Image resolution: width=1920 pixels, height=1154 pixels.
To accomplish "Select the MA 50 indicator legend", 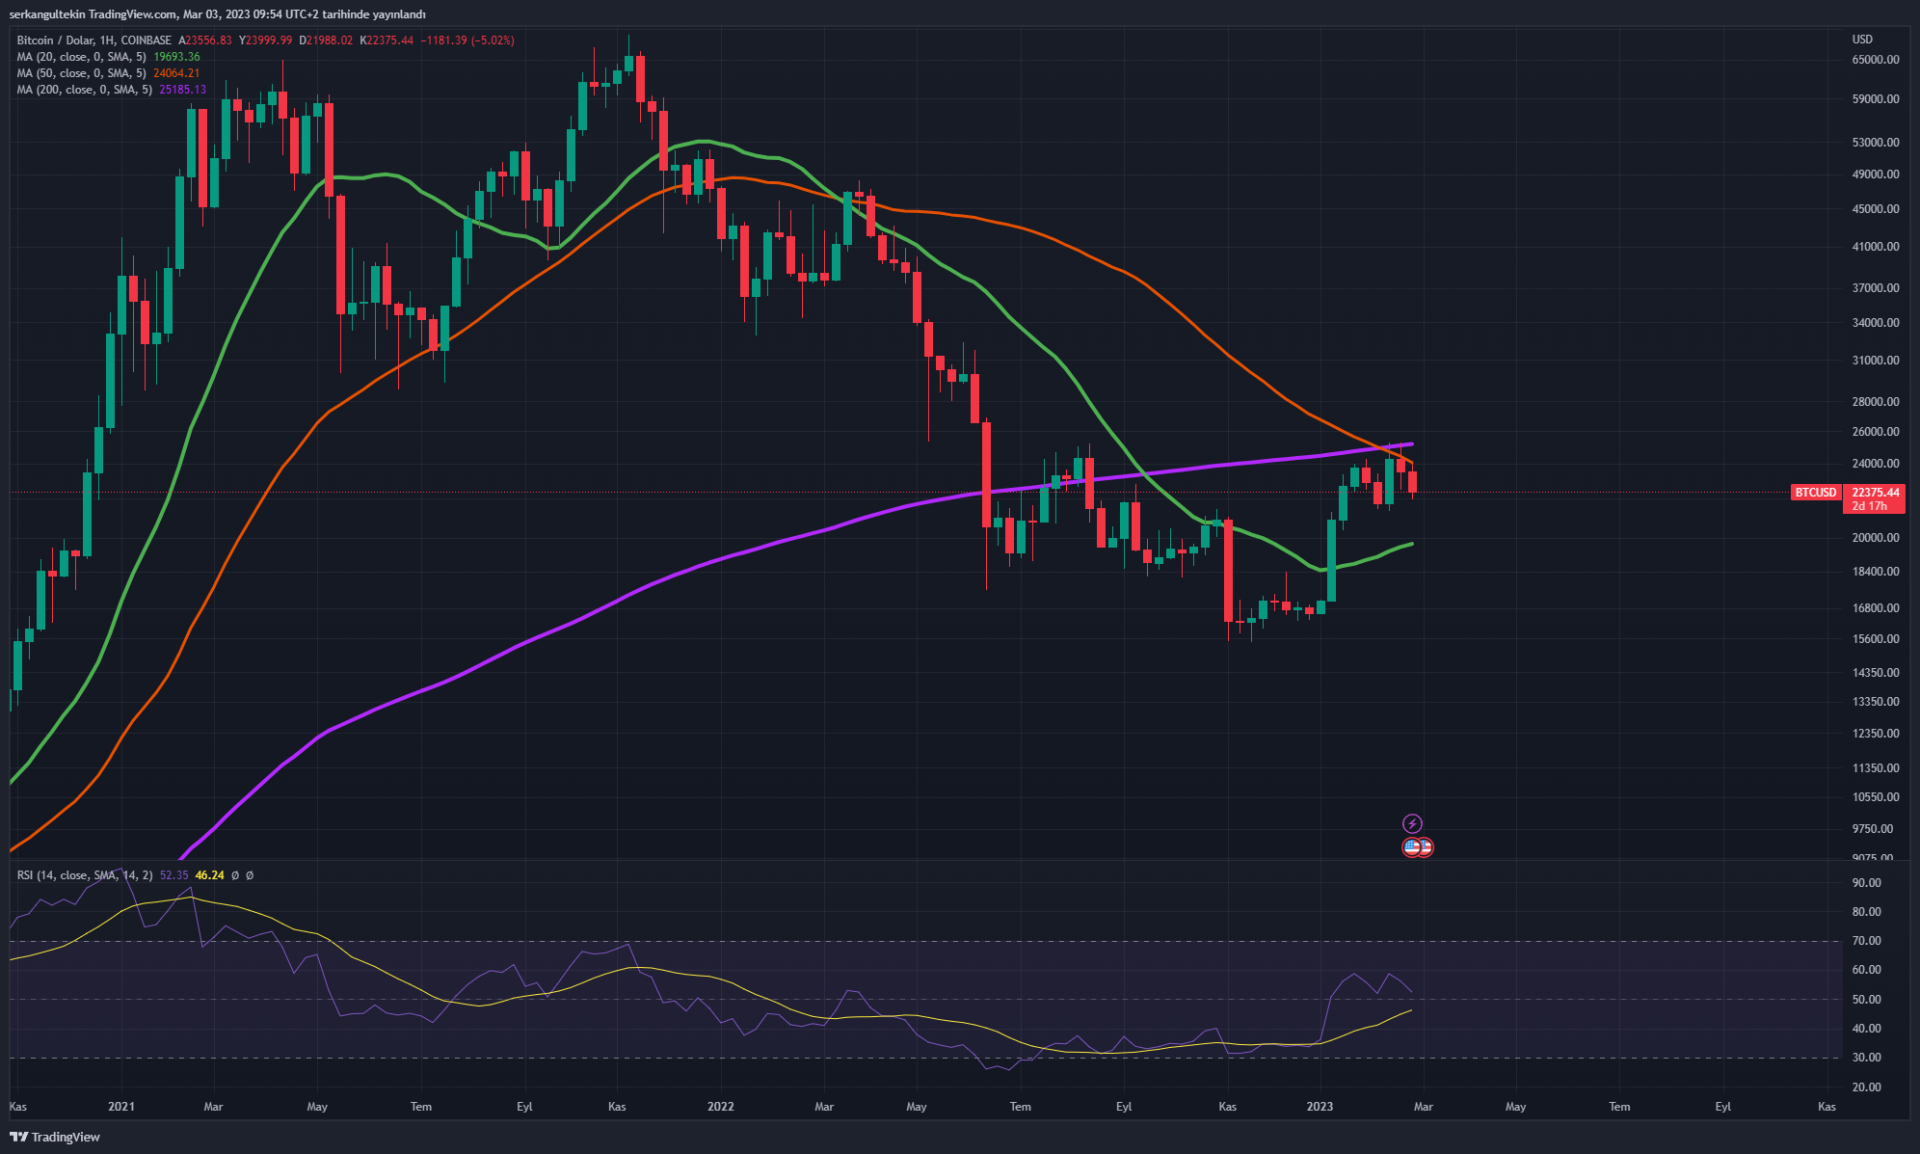I will 81,73.
